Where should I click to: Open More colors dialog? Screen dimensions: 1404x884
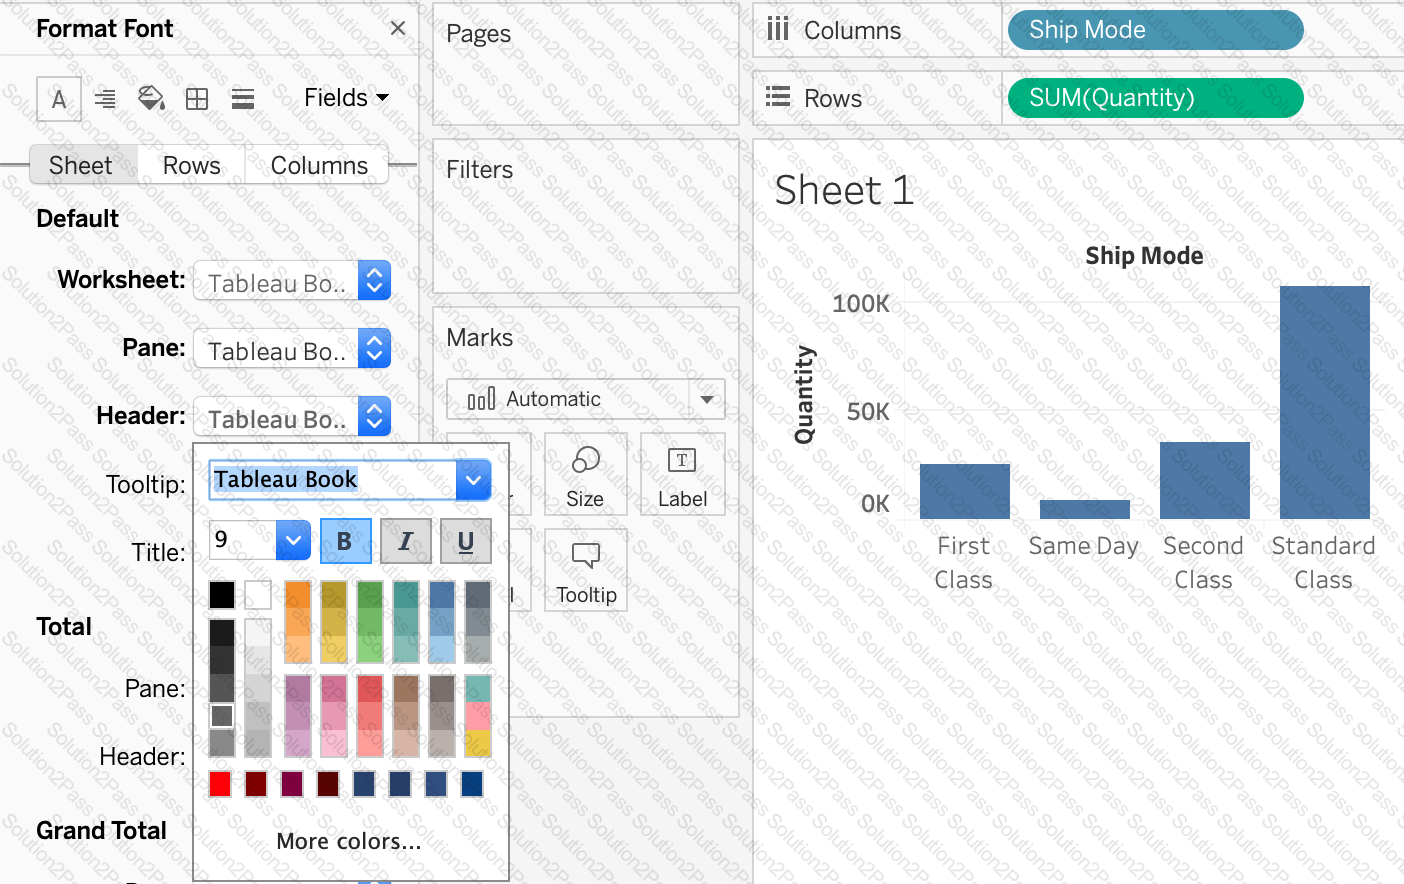point(349,842)
